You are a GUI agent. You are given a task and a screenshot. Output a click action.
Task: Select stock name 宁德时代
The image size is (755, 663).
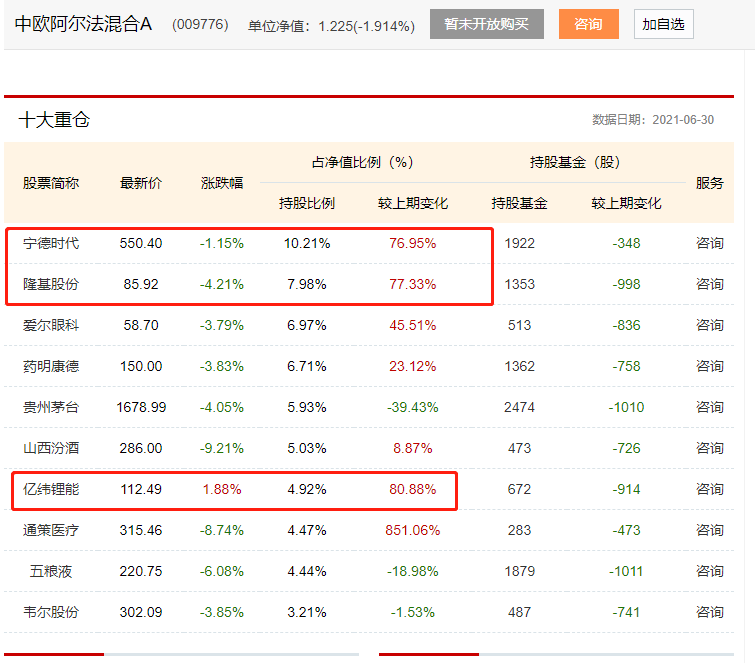tap(51, 243)
